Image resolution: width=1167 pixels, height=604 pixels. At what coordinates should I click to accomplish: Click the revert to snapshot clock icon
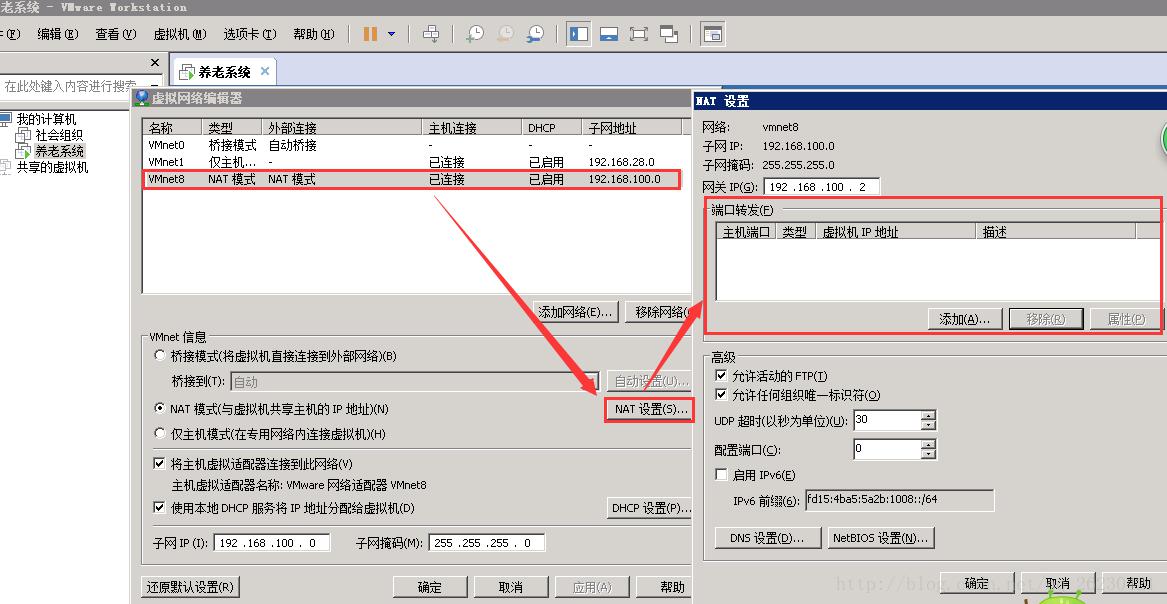[x=505, y=34]
